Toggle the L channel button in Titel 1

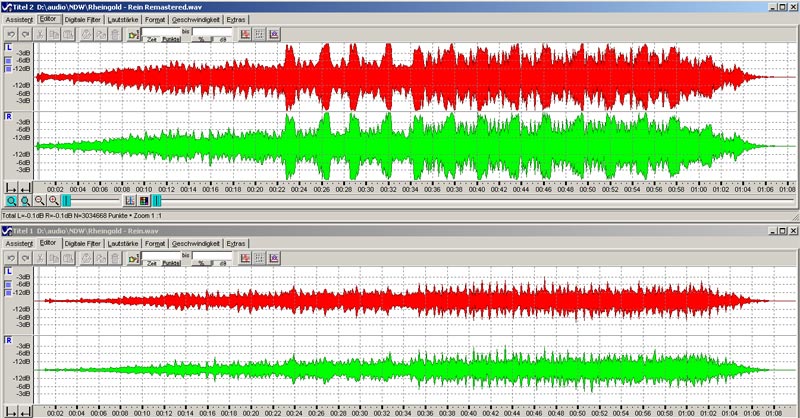(x=9, y=272)
